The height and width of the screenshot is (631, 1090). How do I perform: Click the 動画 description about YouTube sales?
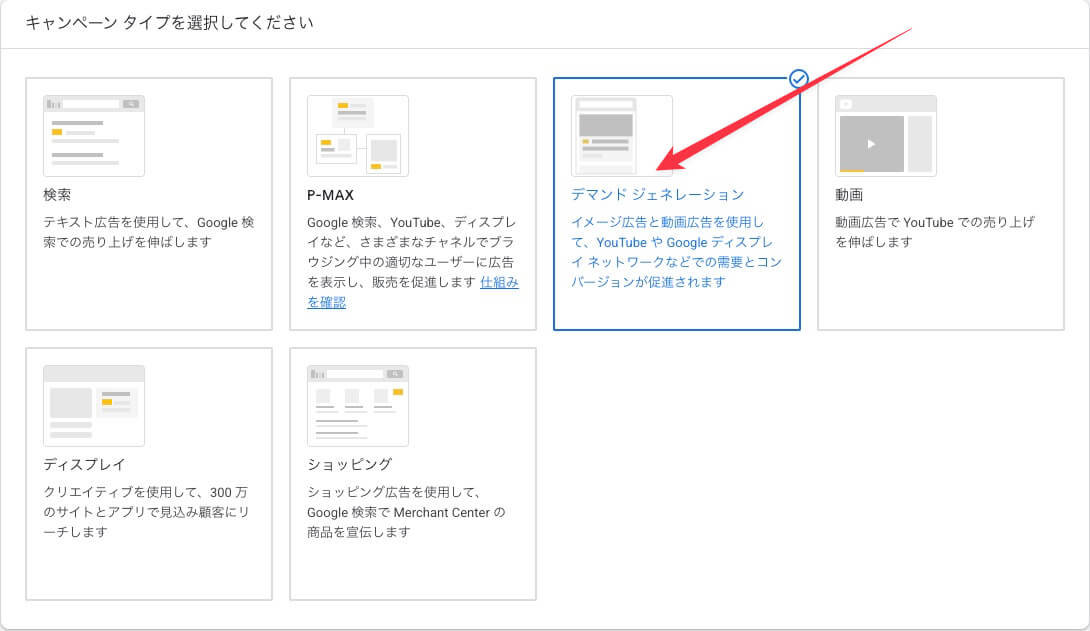(934, 232)
